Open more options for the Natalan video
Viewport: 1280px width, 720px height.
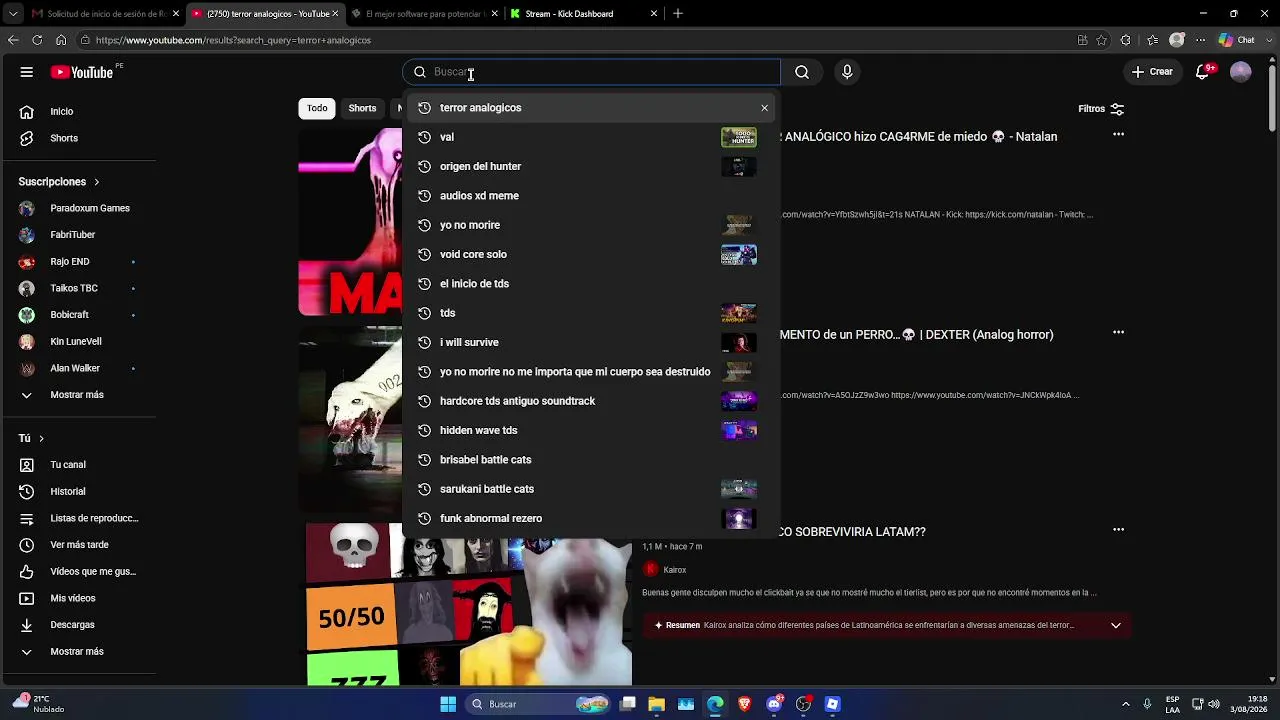coord(1118,134)
